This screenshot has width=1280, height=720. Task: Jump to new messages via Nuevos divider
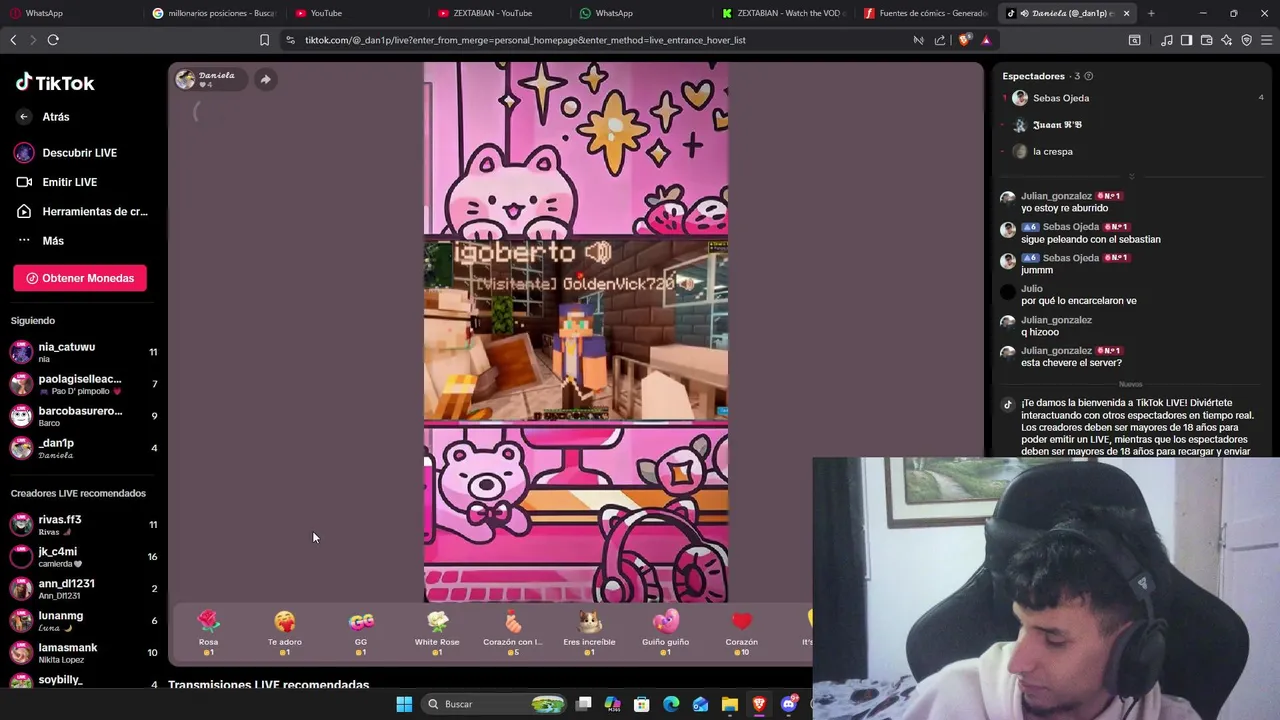tap(1130, 384)
